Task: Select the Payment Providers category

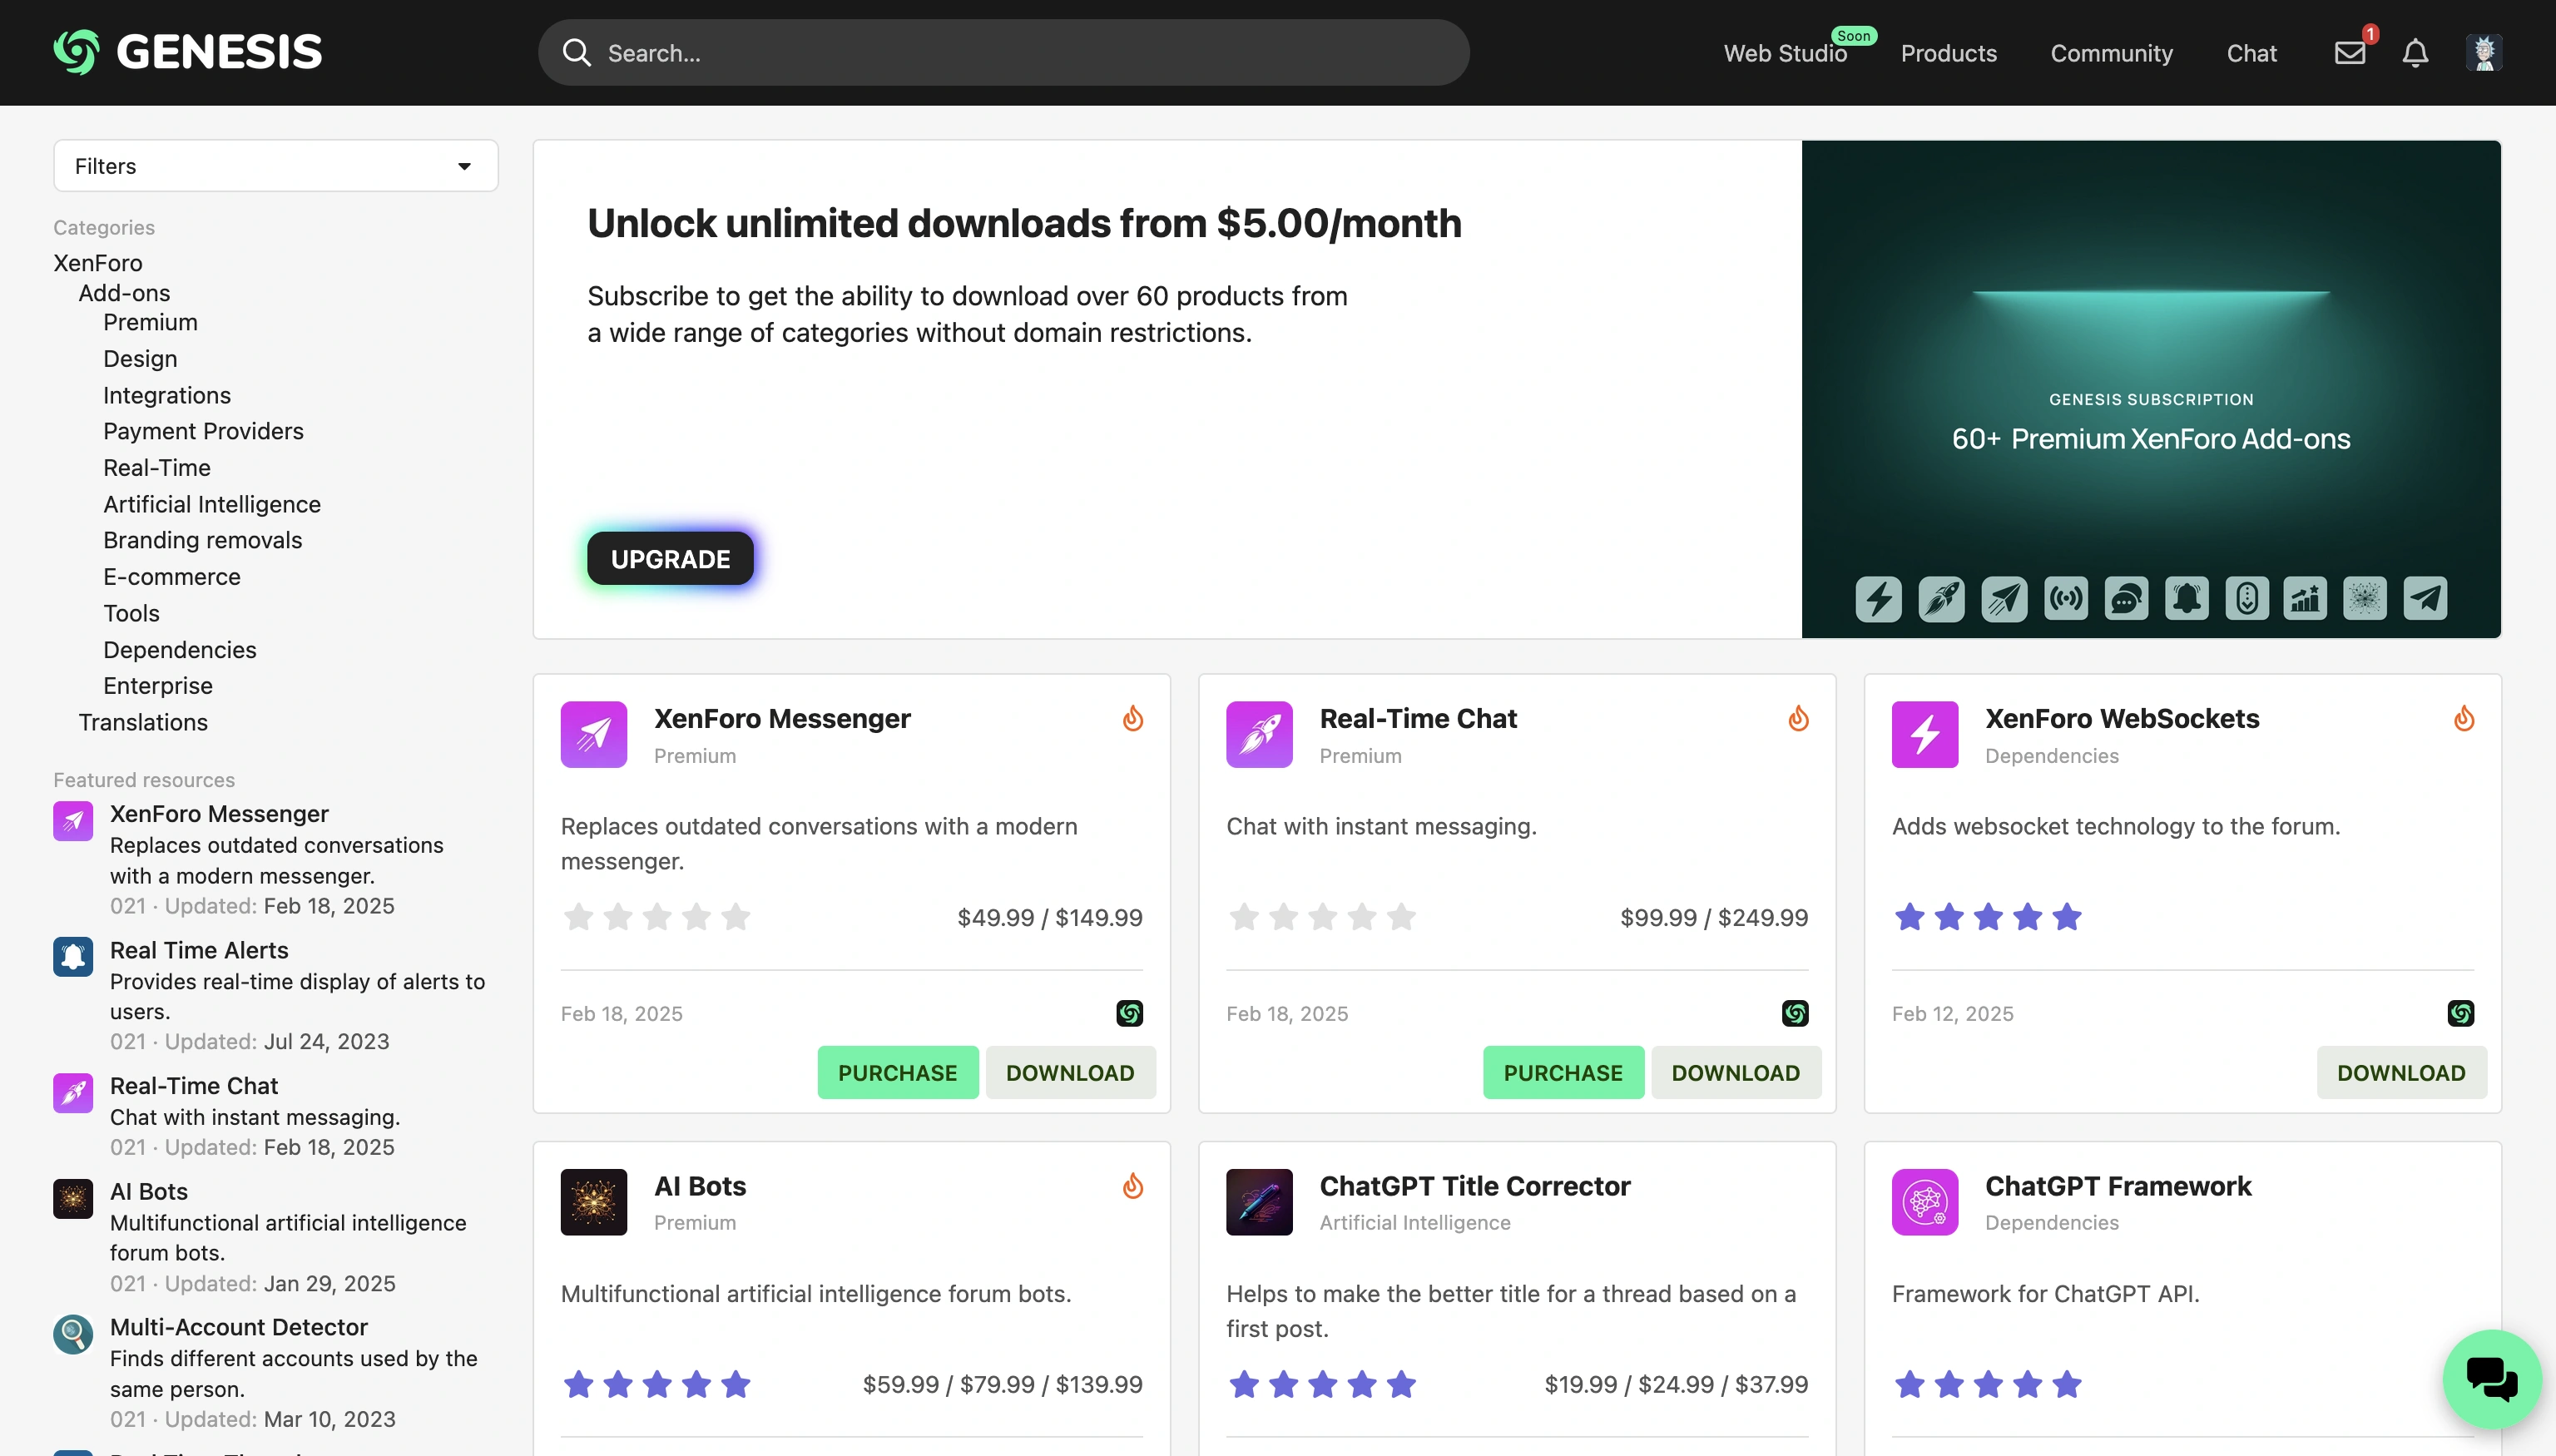Action: [x=203, y=431]
